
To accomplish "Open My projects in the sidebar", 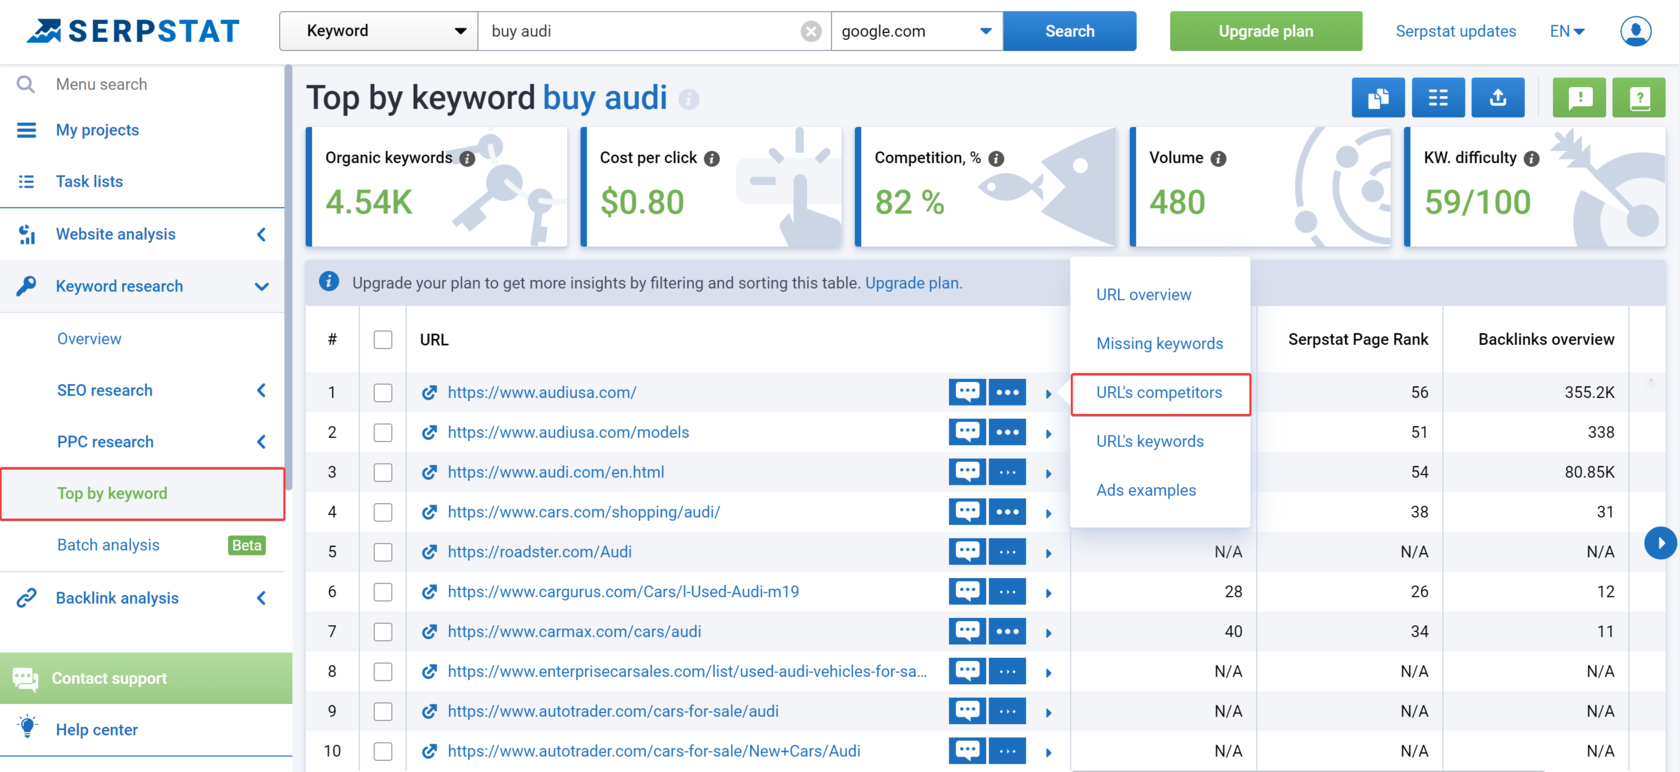I will (x=97, y=130).
